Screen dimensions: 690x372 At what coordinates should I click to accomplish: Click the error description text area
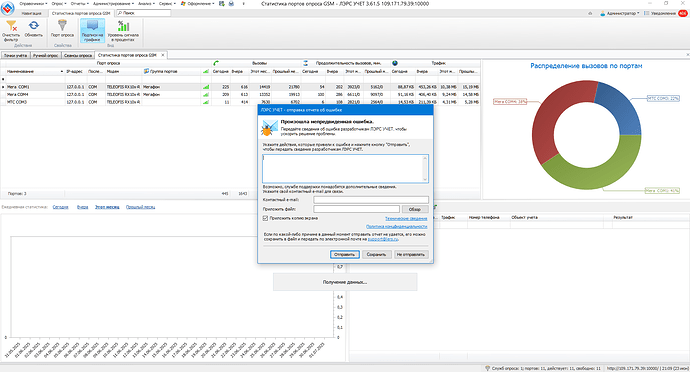tap(345, 168)
